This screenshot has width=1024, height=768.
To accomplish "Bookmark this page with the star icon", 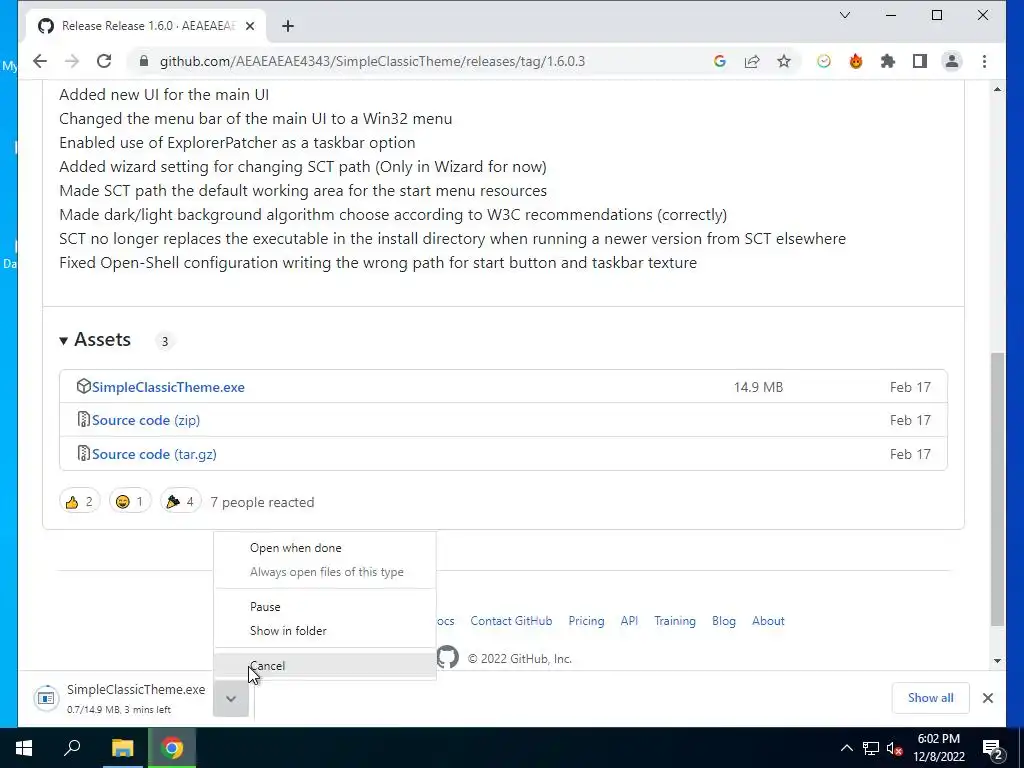I will click(x=784, y=61).
